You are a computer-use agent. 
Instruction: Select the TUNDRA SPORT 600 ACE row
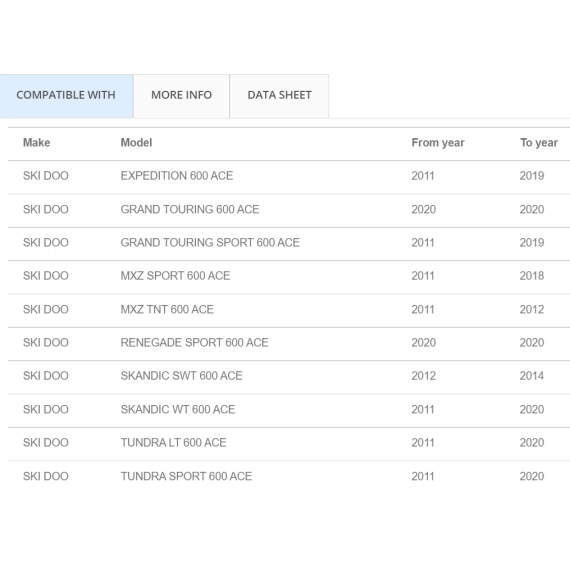coord(289,477)
